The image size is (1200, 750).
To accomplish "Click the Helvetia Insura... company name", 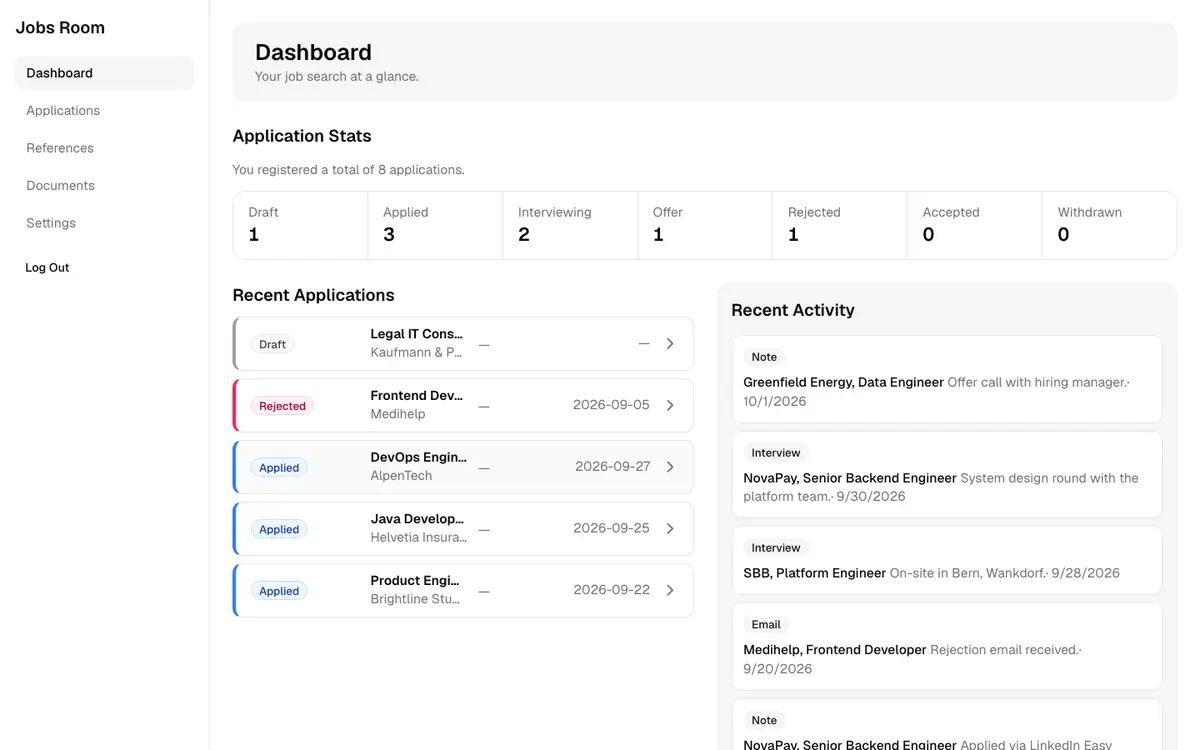I will point(418,538).
